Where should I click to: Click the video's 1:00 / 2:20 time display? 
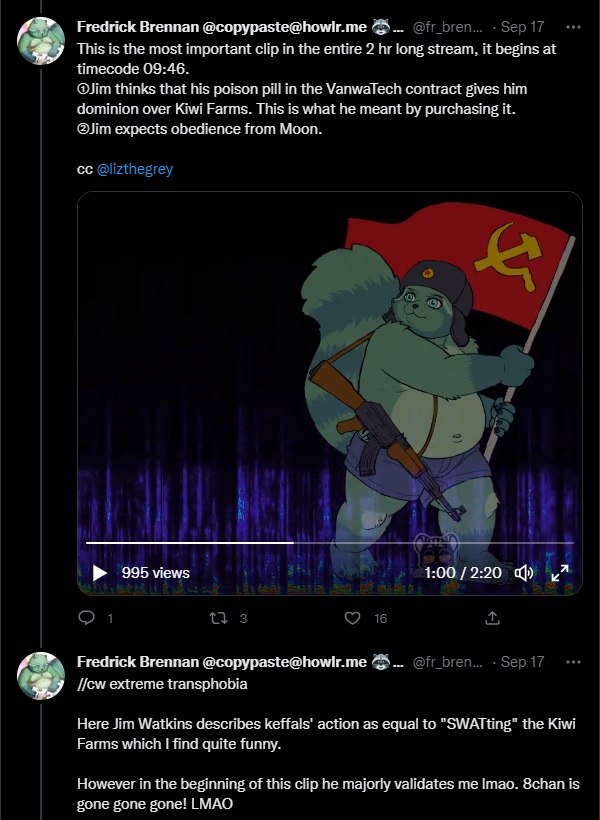[x=463, y=573]
